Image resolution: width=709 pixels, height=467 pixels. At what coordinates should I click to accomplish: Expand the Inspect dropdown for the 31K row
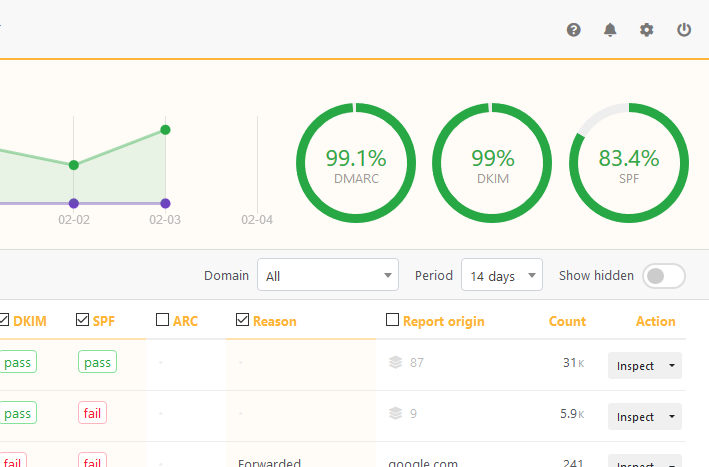pos(671,366)
